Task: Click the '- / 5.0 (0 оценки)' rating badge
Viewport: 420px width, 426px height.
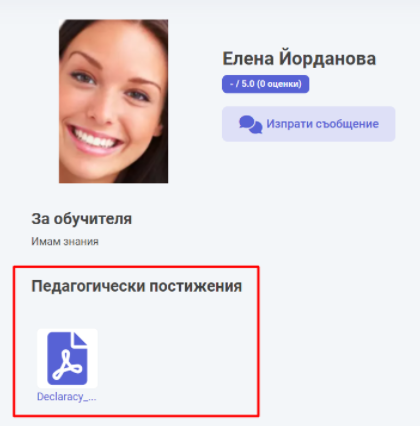Action: coord(266,84)
